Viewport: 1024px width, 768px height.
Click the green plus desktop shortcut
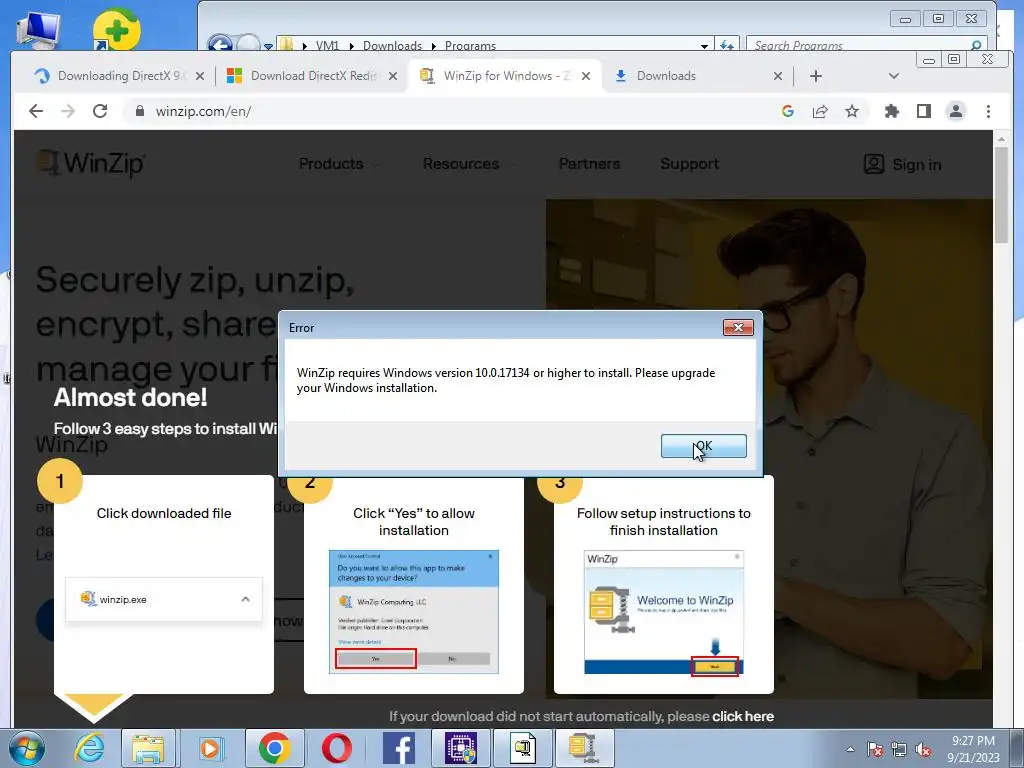pyautogui.click(x=116, y=29)
